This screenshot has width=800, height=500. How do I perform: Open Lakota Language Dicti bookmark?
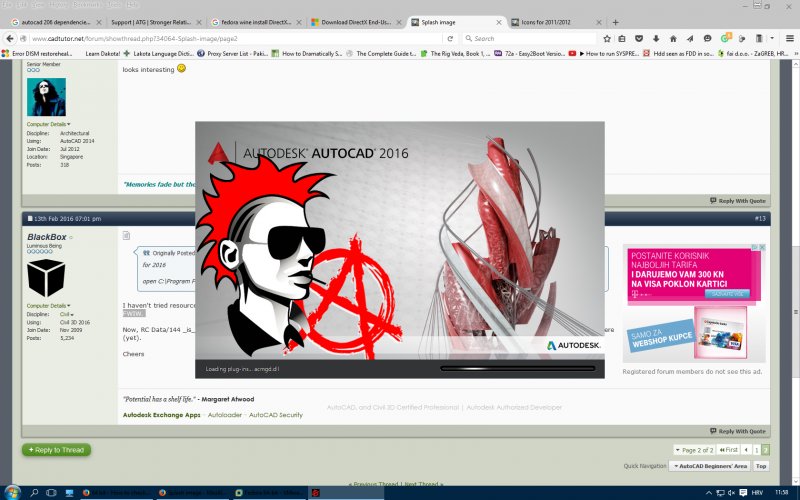pyautogui.click(x=159, y=53)
